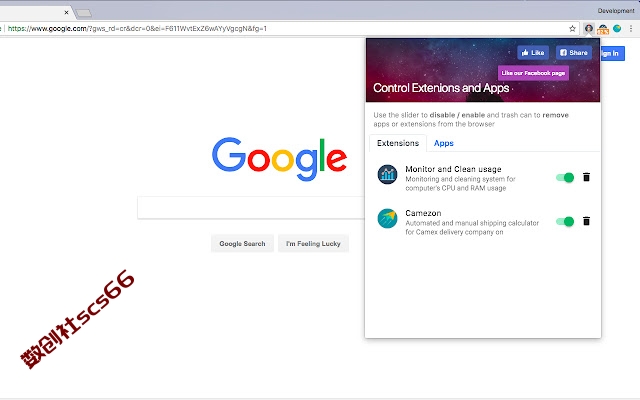Click the Google Search button
Image resolution: width=640 pixels, height=400 pixels.
(x=242, y=244)
